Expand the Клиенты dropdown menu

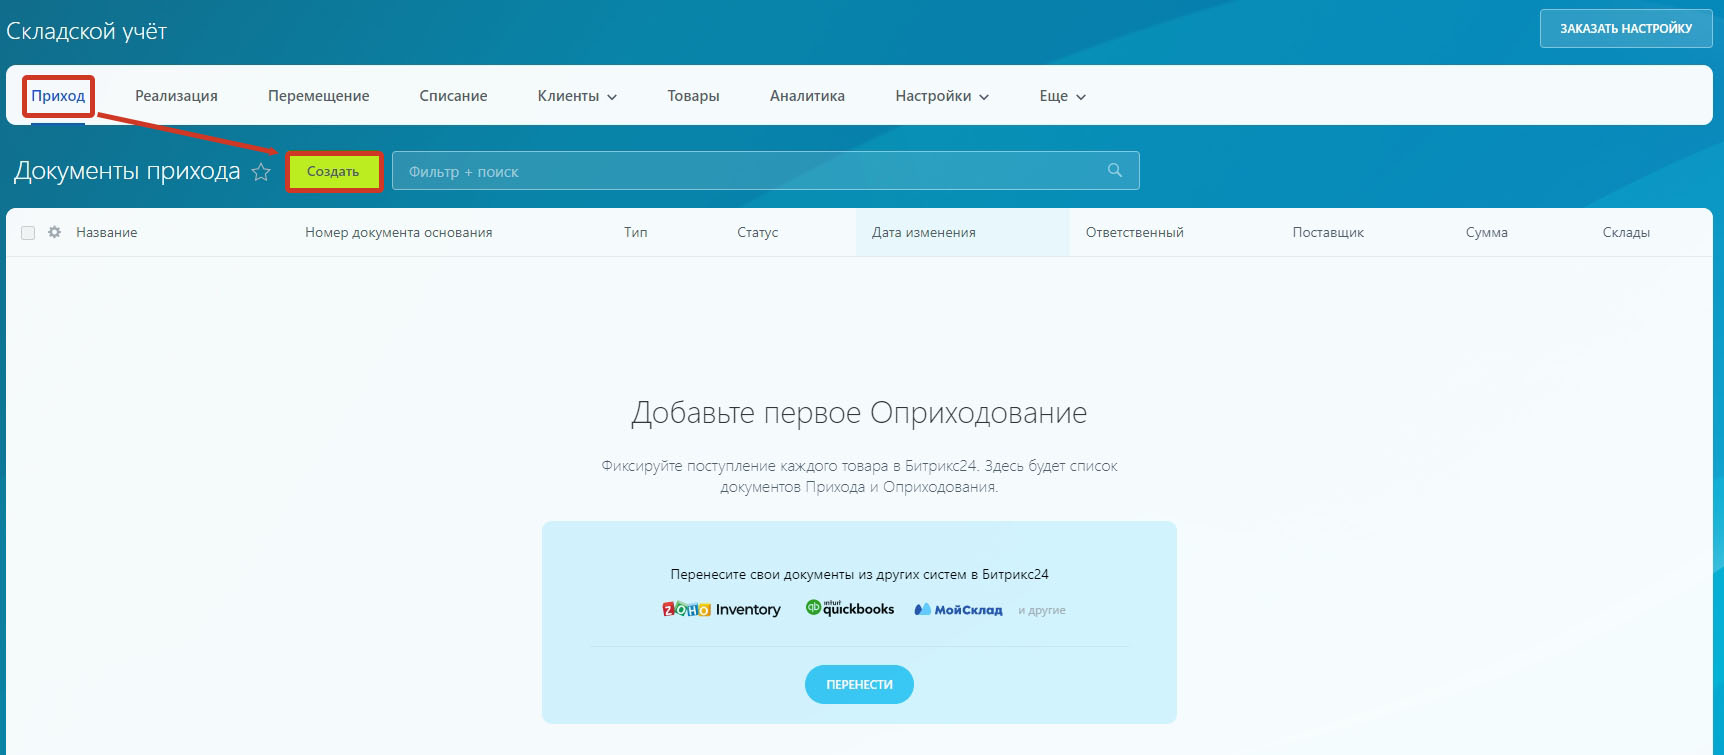577,96
